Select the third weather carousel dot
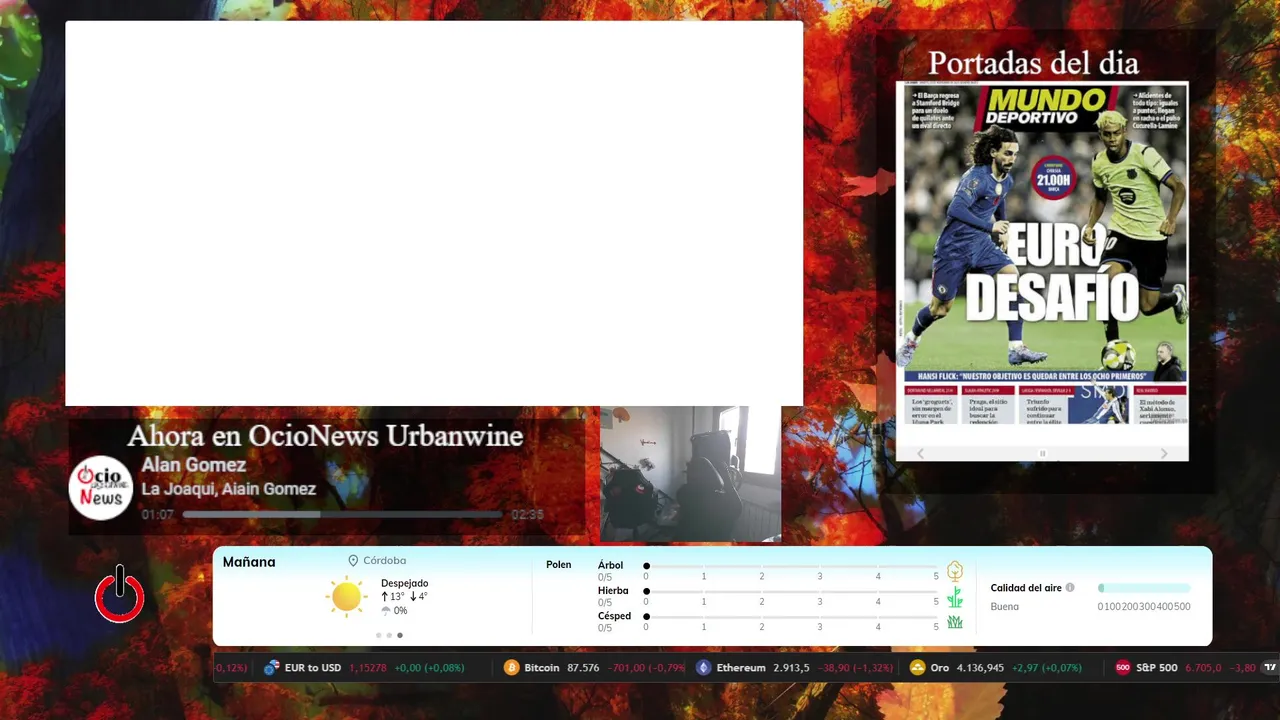The image size is (1280, 720). click(400, 635)
